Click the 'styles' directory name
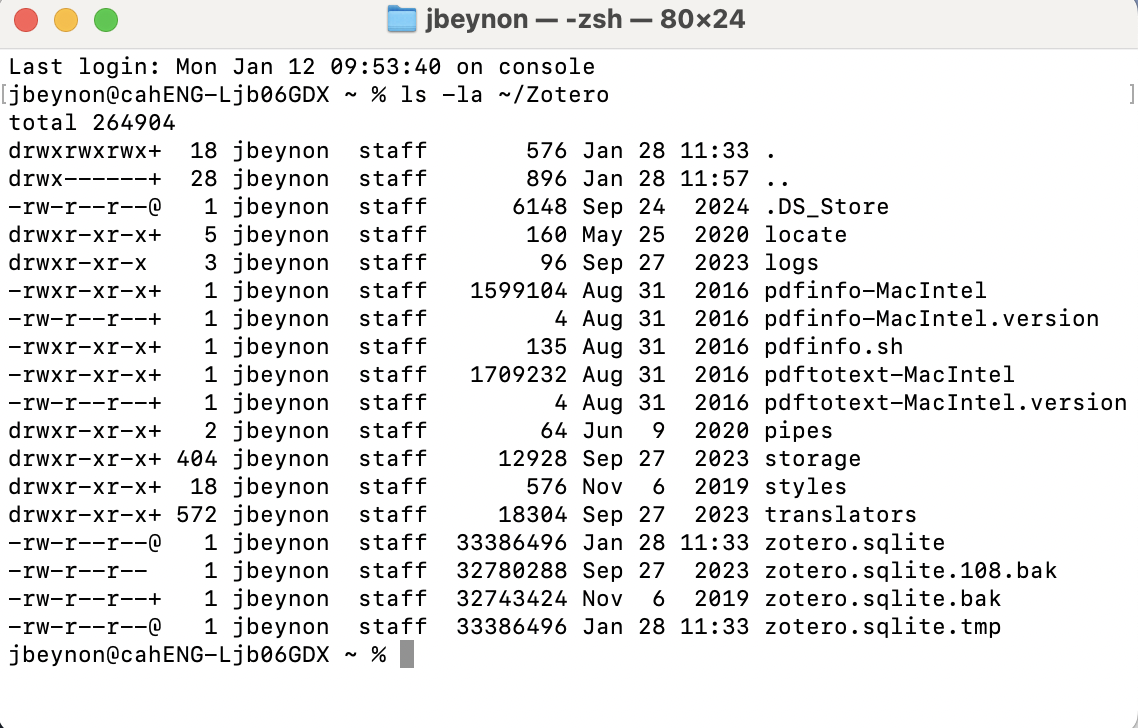 coord(806,487)
